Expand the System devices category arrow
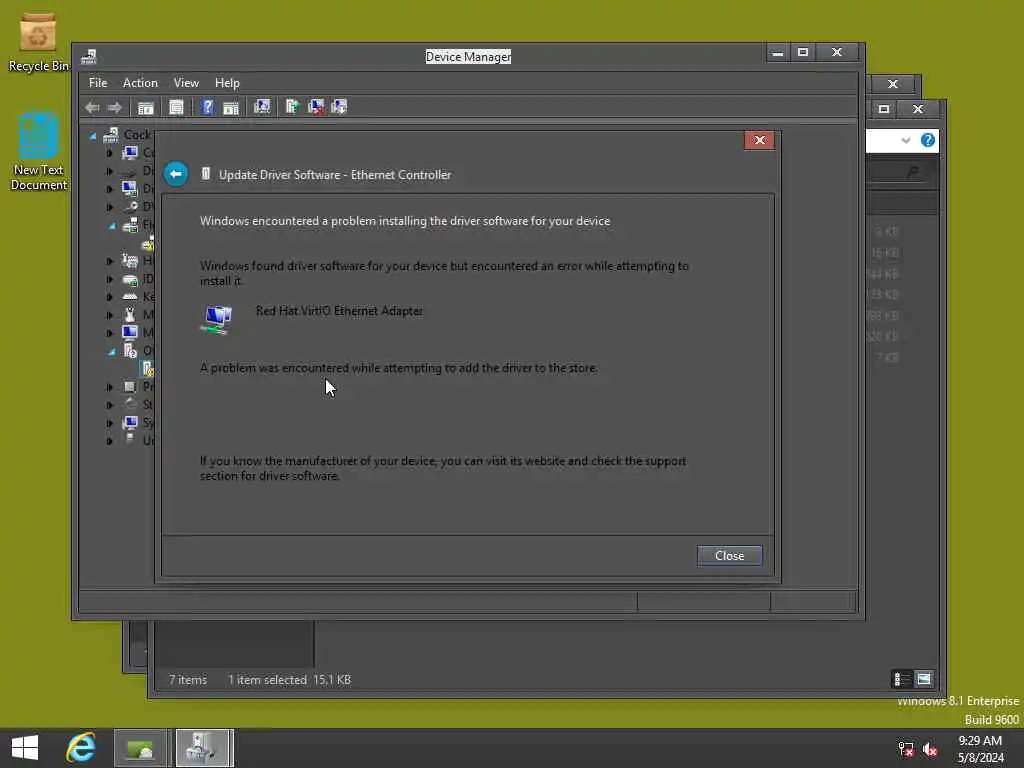Viewport: 1024px width, 768px height. click(x=109, y=423)
